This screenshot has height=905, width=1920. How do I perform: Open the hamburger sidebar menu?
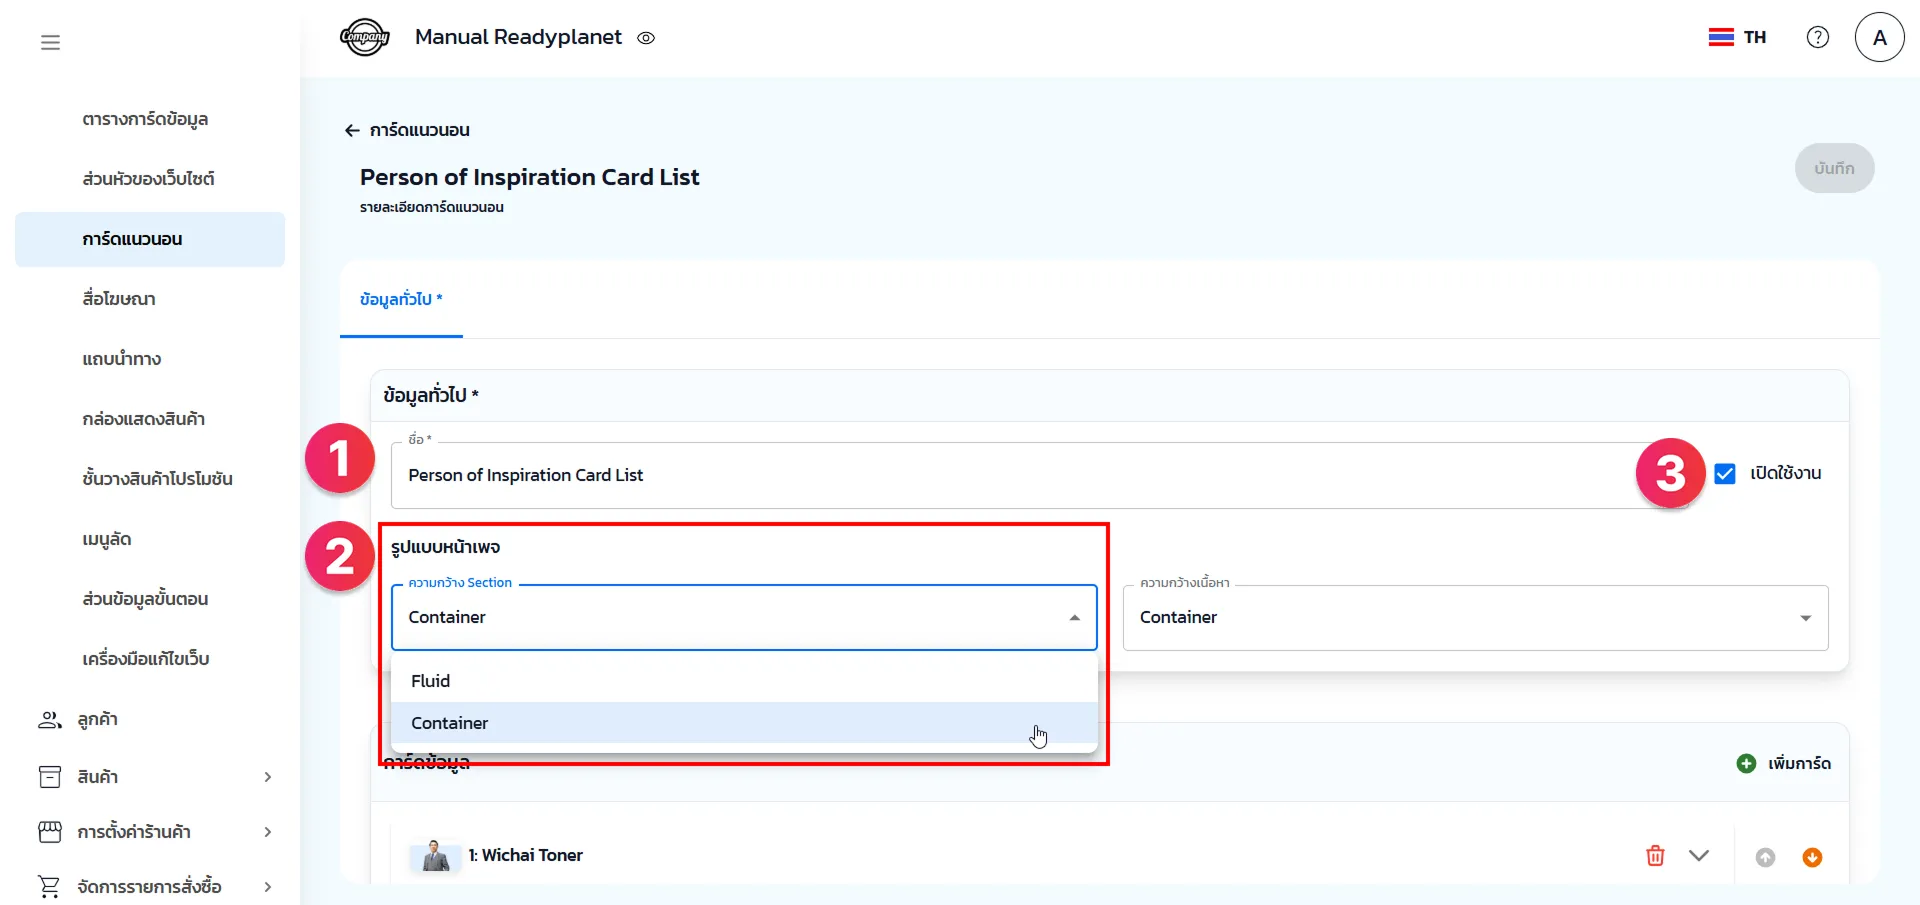[x=50, y=42]
